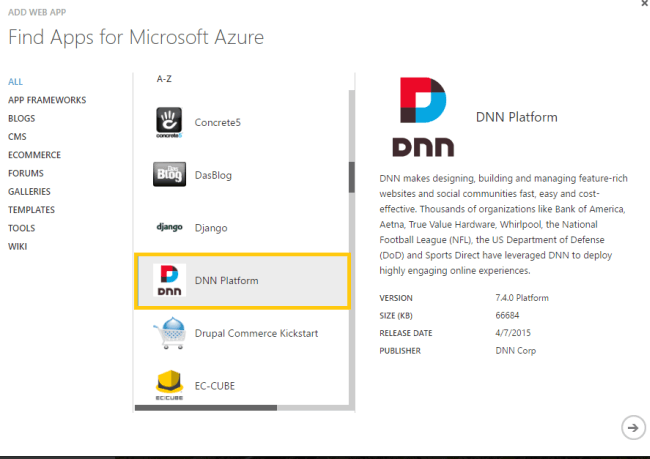This screenshot has height=459, width=650.
Task: Select the ECOMMERCE category
Action: pyautogui.click(x=34, y=155)
